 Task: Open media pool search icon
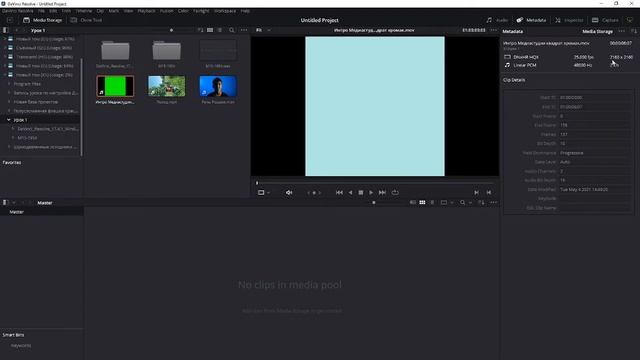click(x=462, y=202)
